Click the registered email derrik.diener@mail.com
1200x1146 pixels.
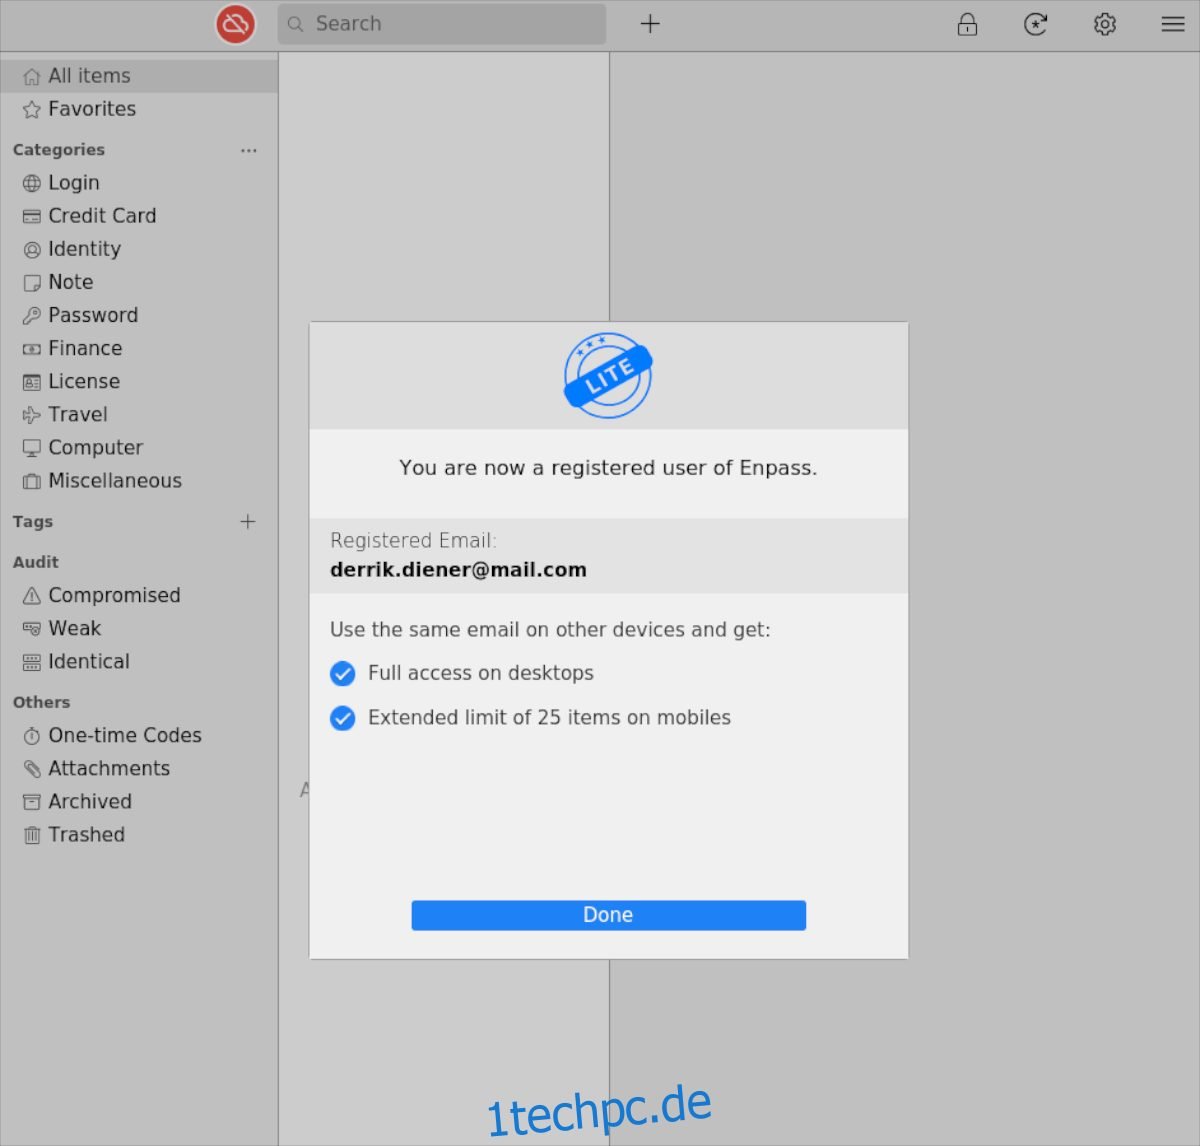tap(459, 570)
